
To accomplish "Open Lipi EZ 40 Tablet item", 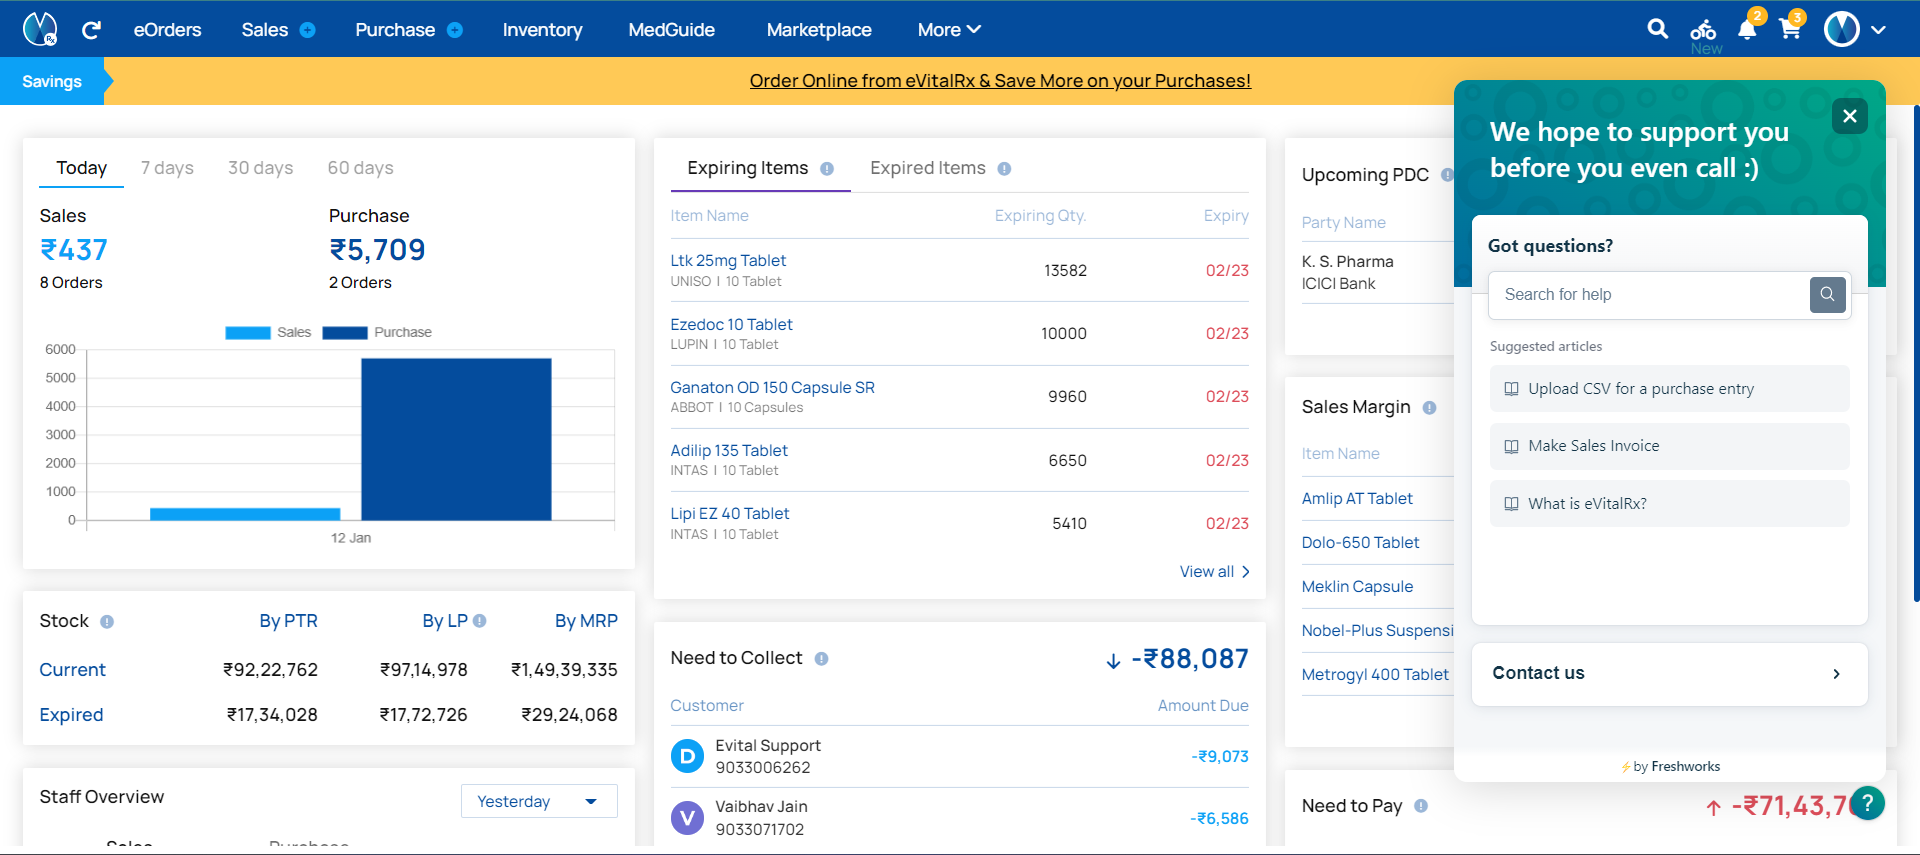I will pos(729,514).
